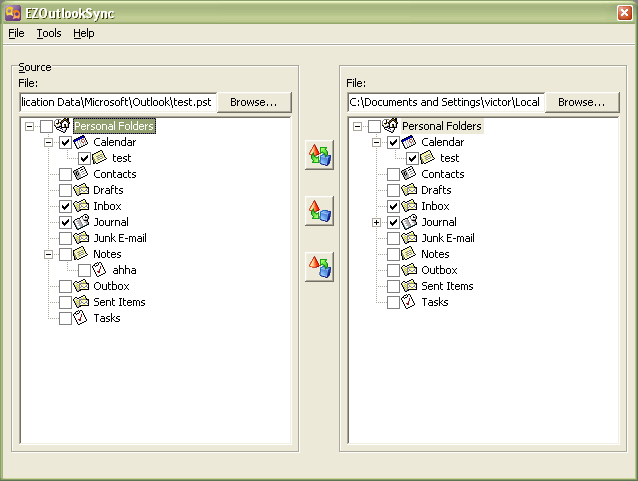
Task: Select the source Personal Folders label
Action: coord(114,126)
